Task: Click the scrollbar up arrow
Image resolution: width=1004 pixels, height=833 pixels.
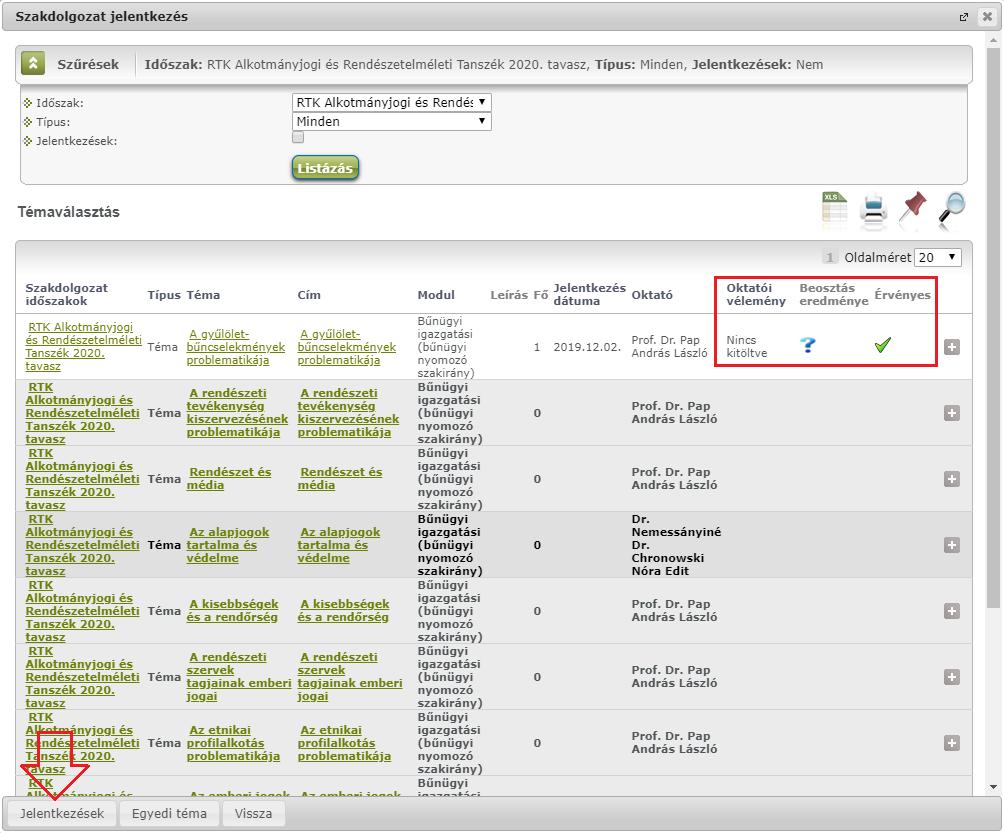Action: click(993, 40)
